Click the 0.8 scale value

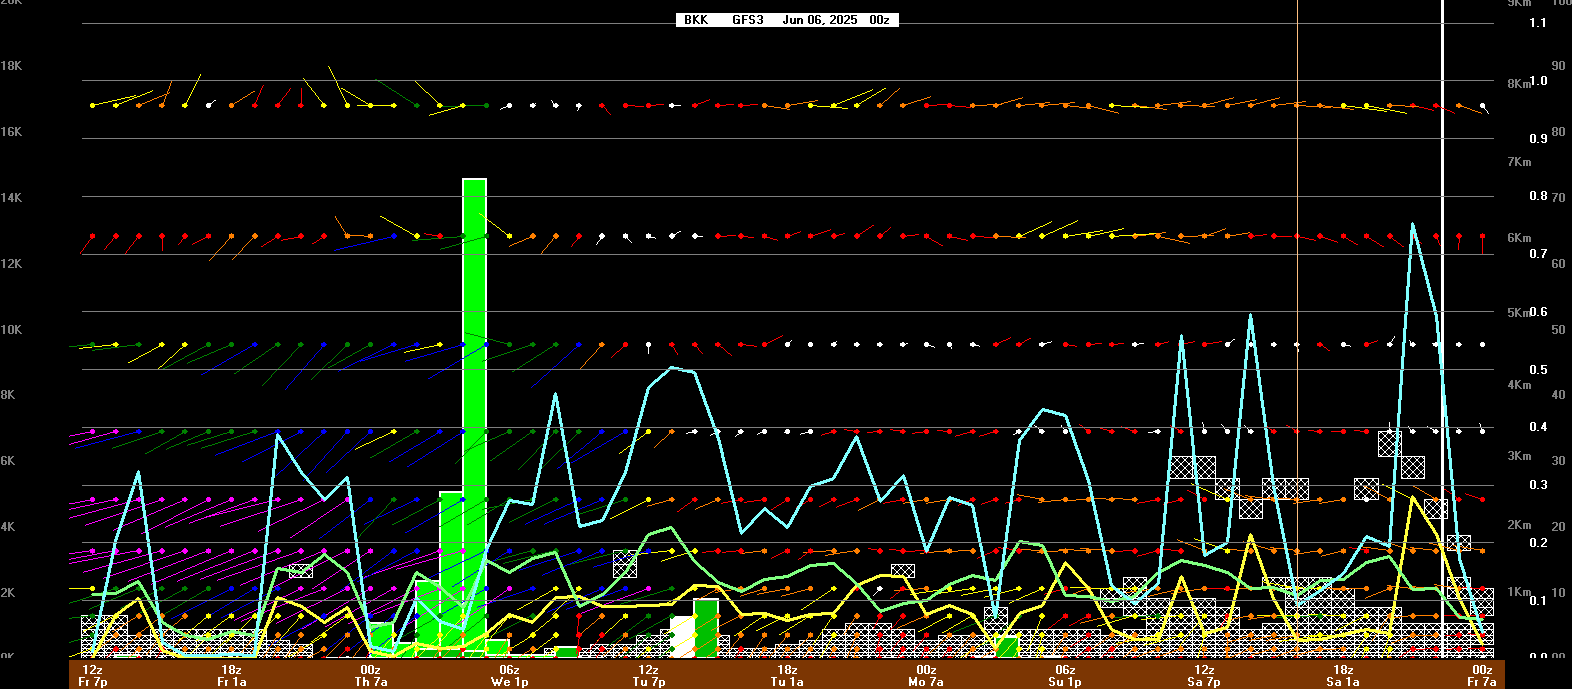click(x=1538, y=196)
